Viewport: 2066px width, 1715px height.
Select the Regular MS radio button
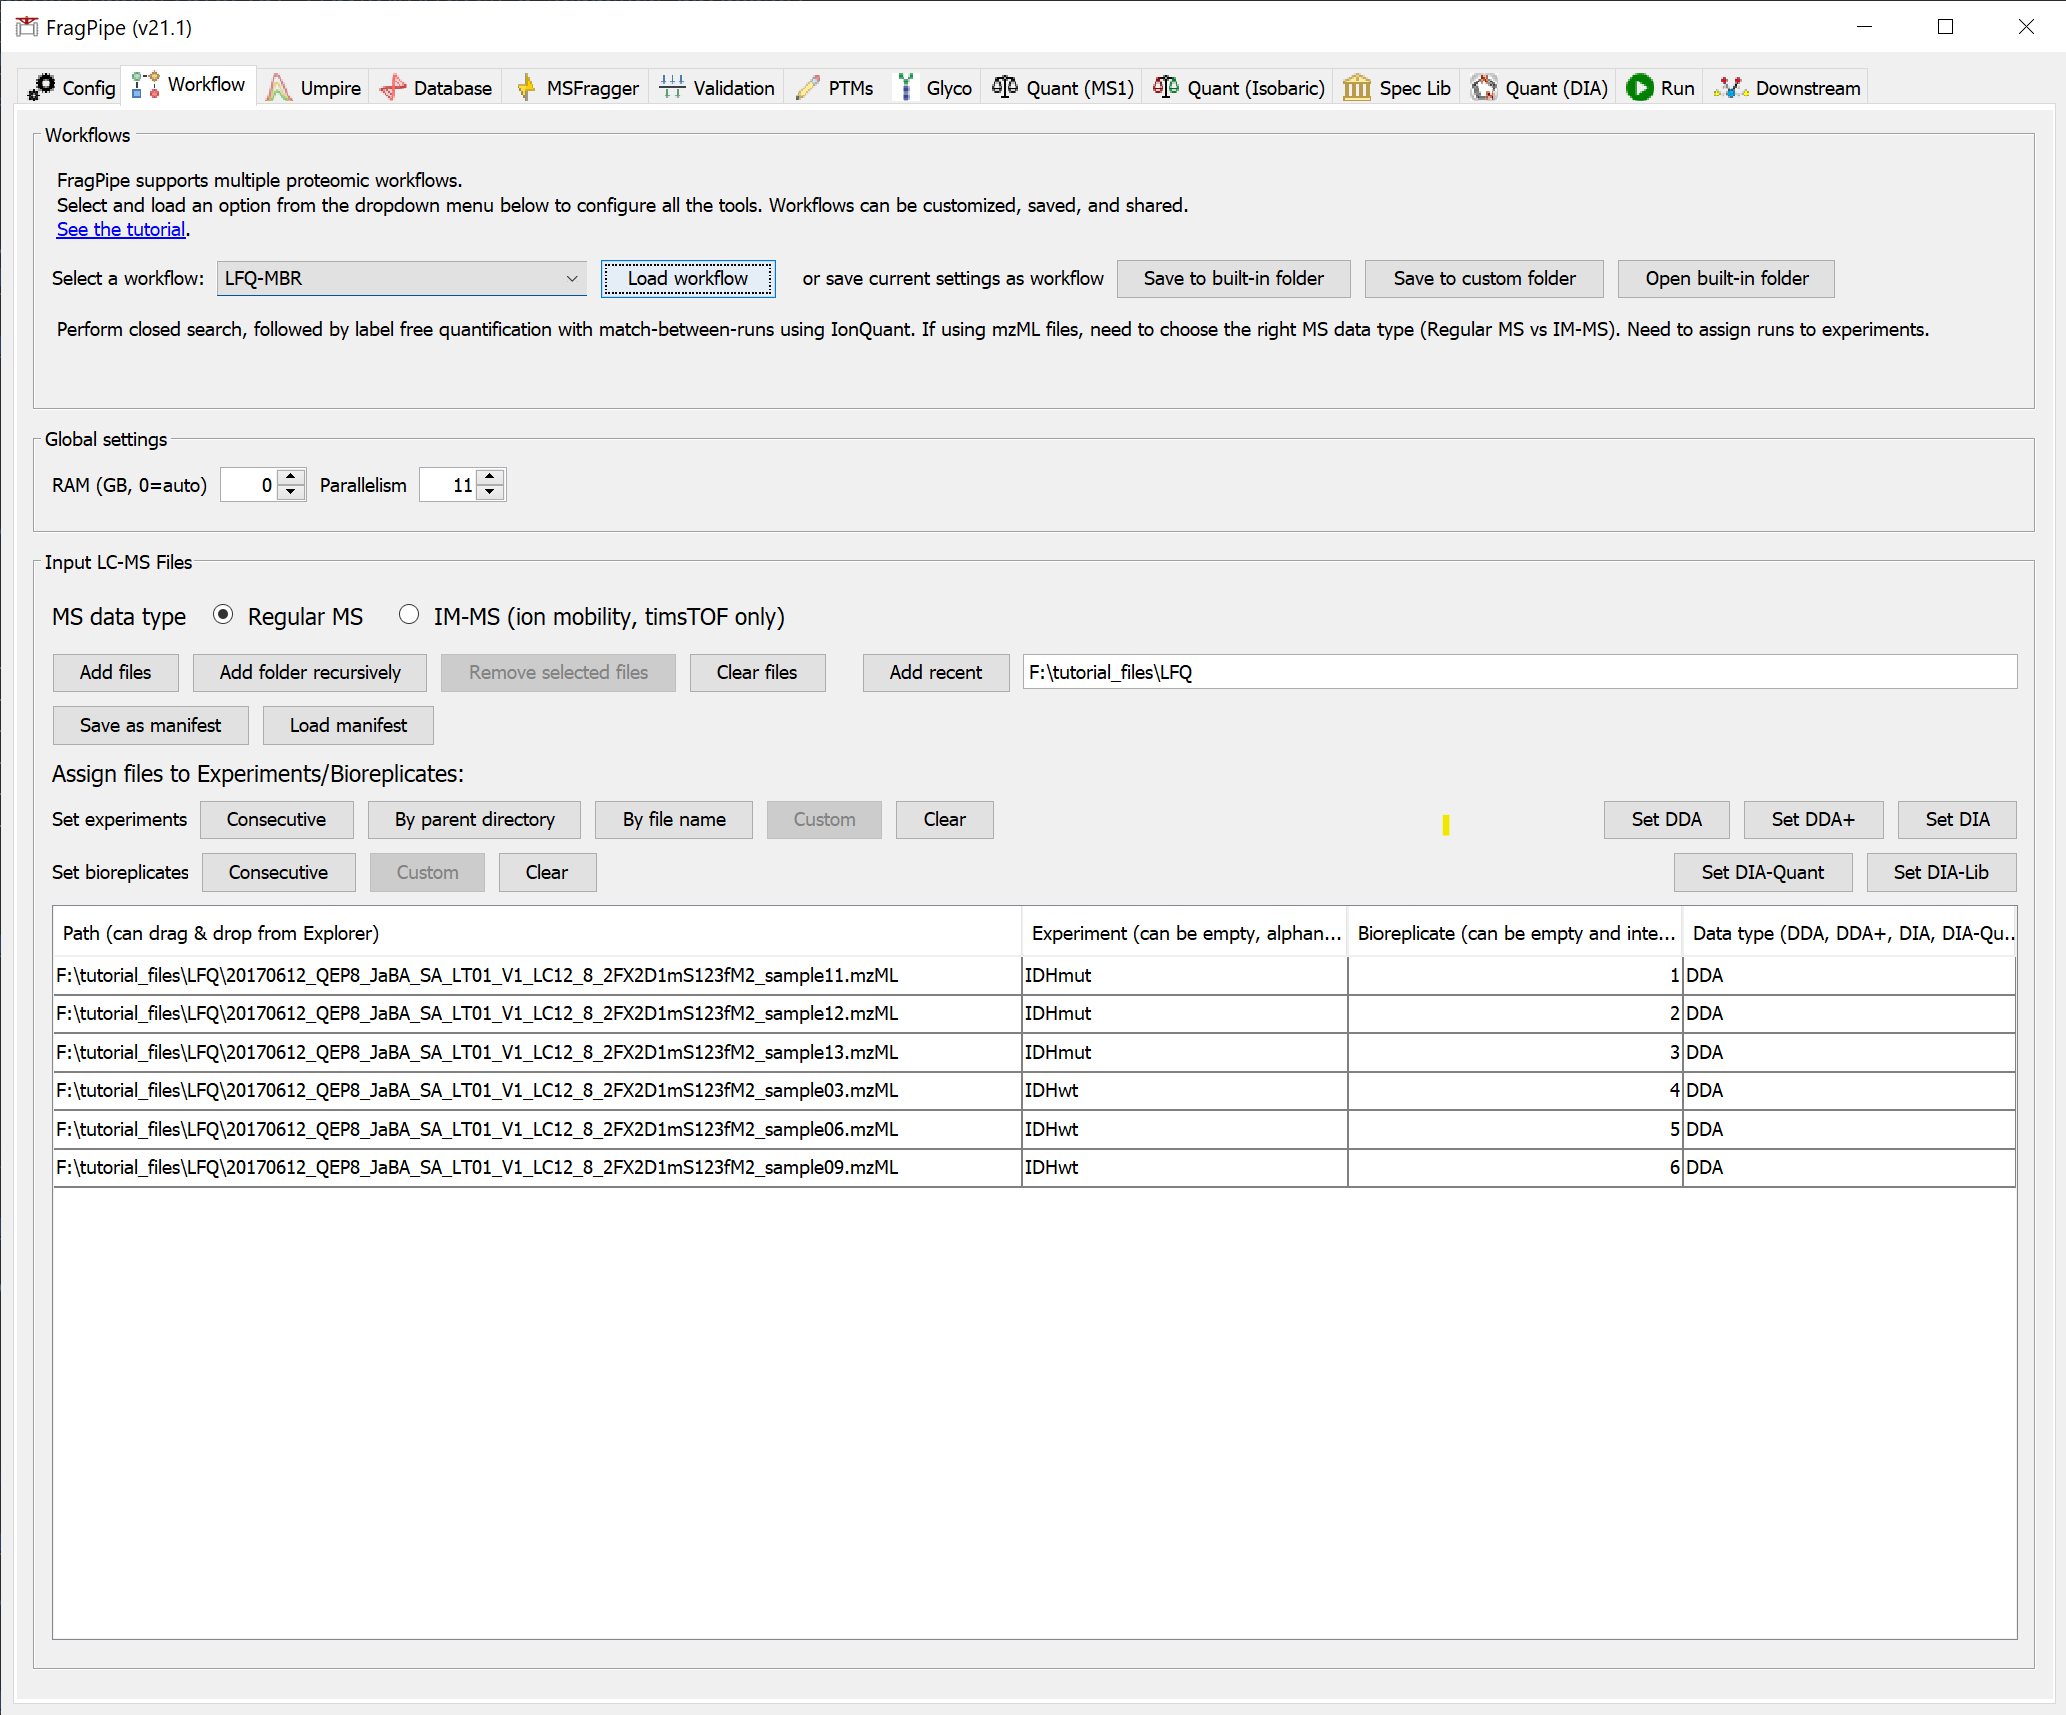223,615
